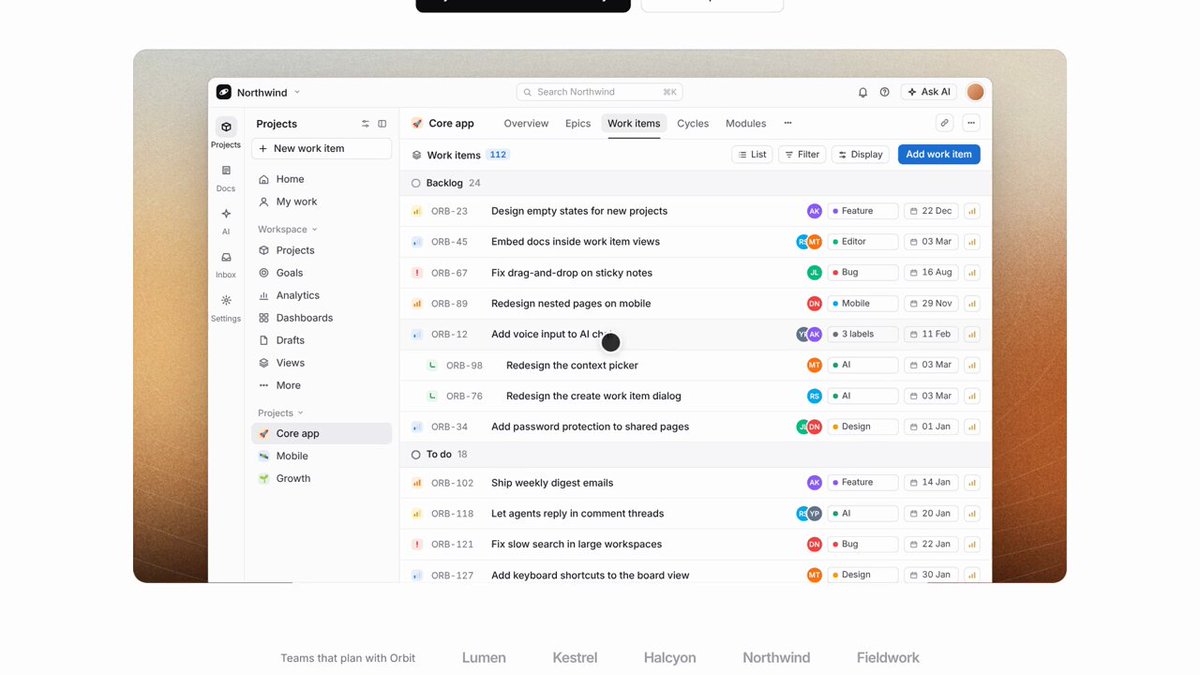Viewport: 1200px width, 675px height.
Task: Click New work item in sidebar
Action: pyautogui.click(x=321, y=148)
